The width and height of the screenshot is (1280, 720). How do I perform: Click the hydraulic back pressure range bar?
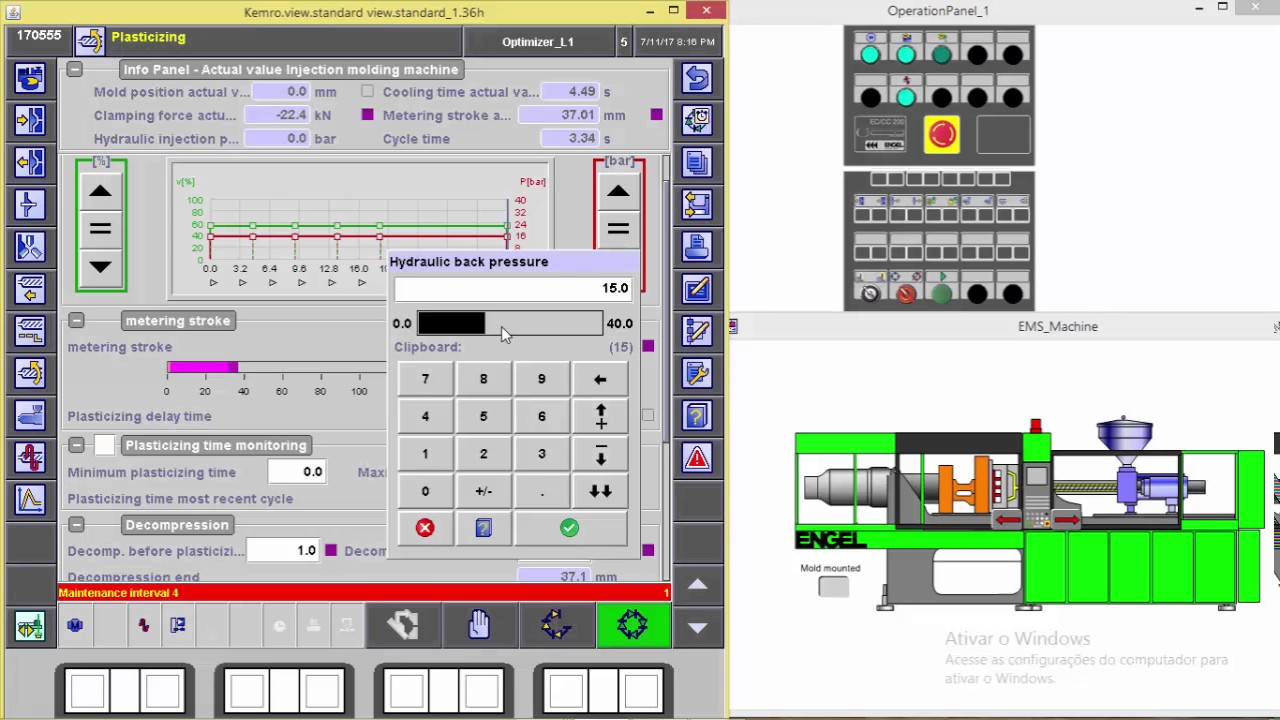510,323
